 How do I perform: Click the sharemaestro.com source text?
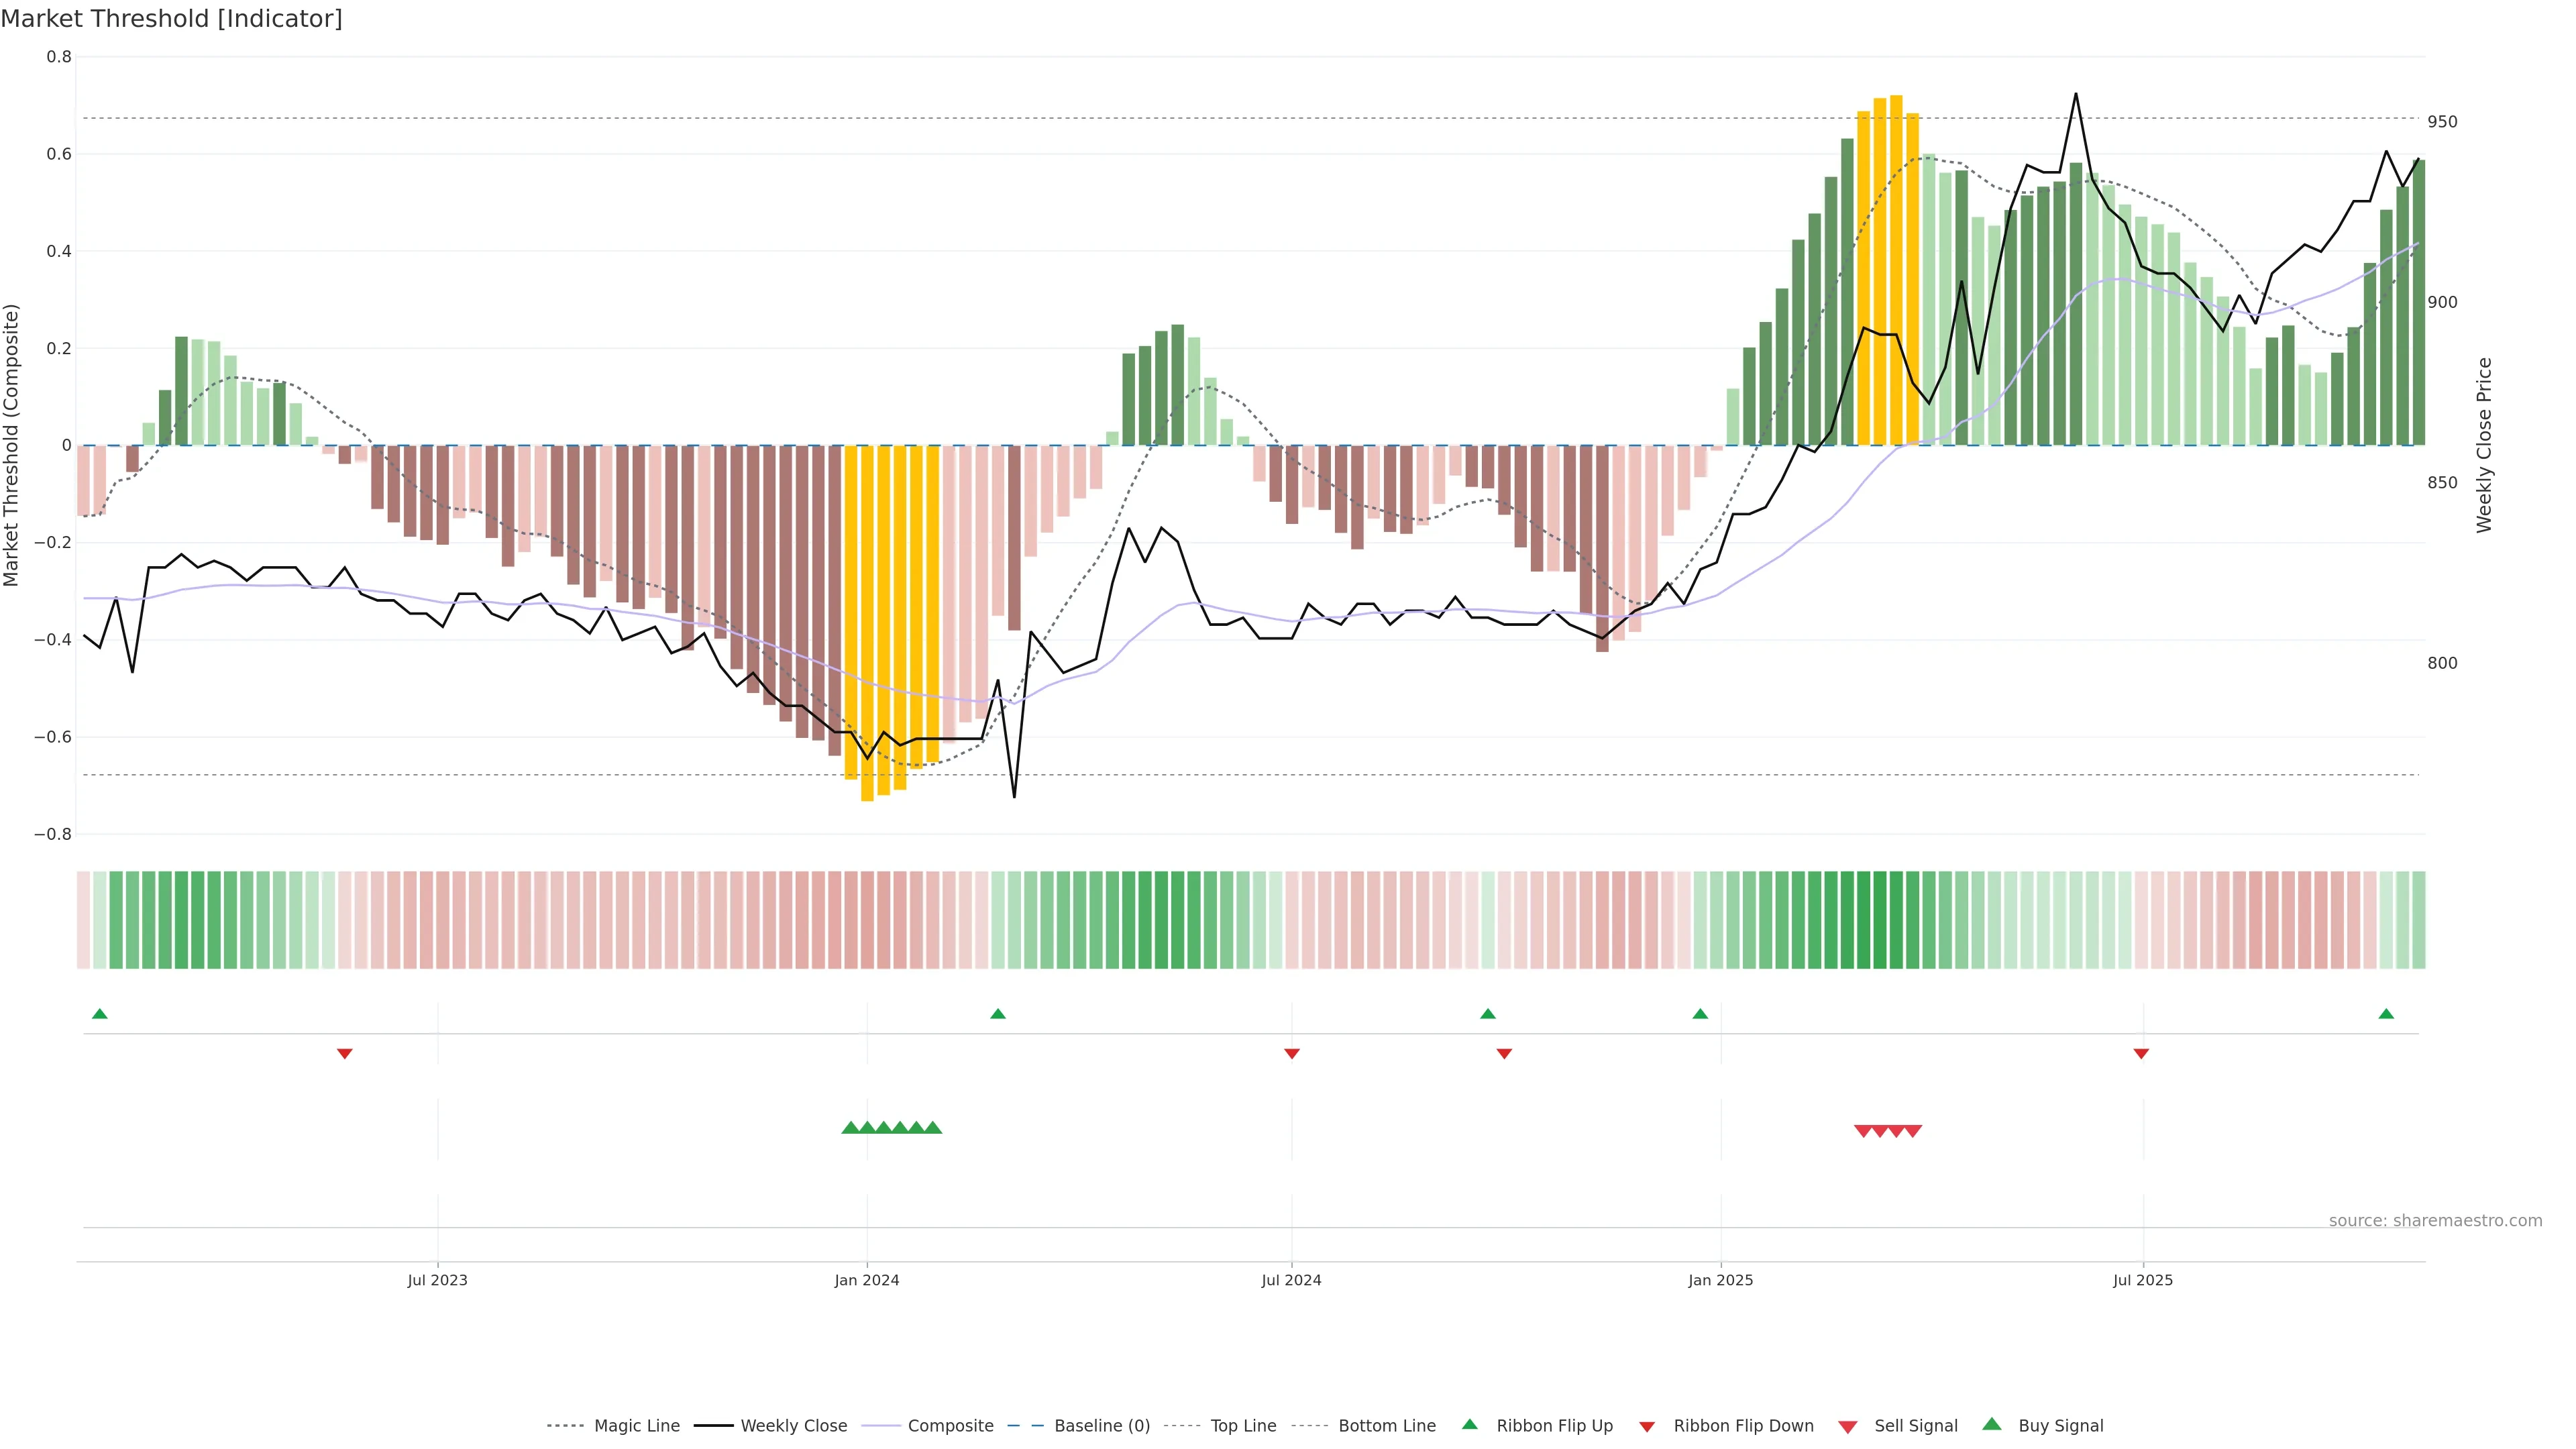point(2435,1221)
